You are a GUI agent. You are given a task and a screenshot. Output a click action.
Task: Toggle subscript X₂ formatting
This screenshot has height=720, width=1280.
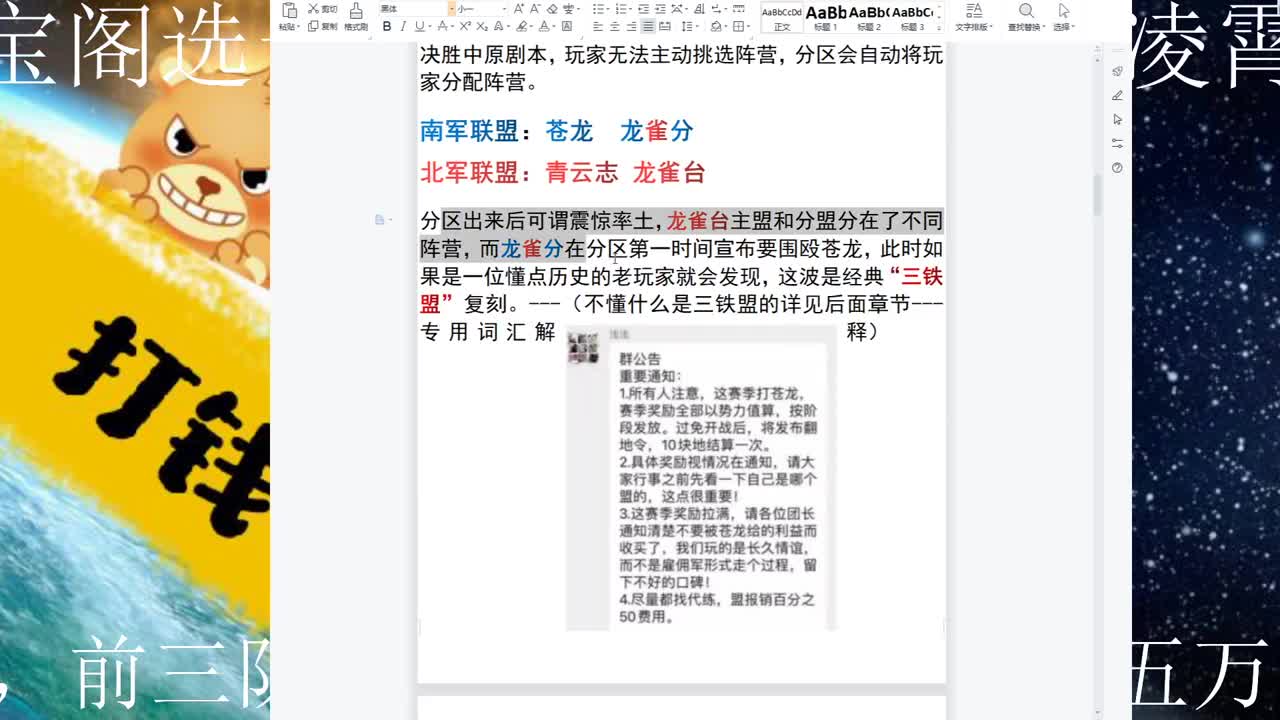tap(482, 26)
